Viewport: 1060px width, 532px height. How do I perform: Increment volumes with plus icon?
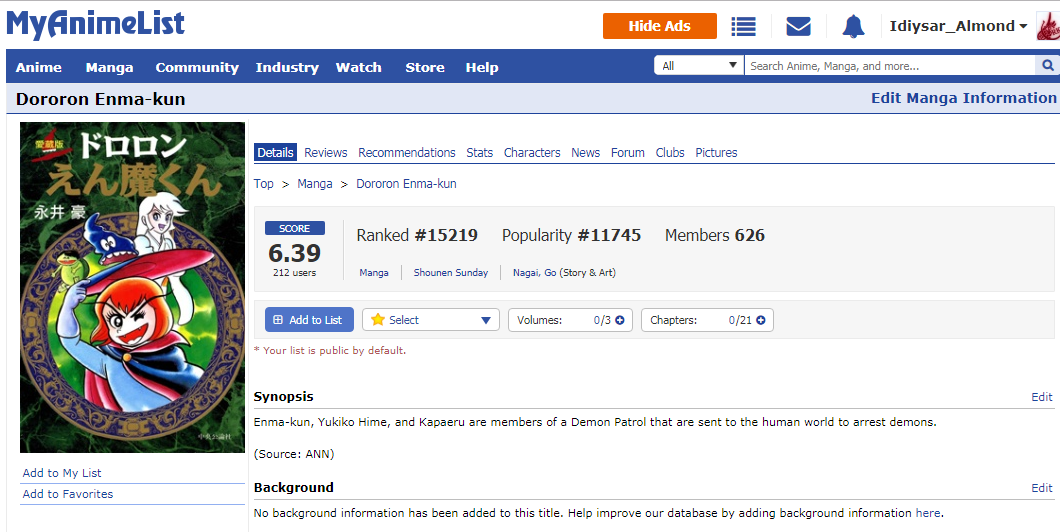pos(619,320)
